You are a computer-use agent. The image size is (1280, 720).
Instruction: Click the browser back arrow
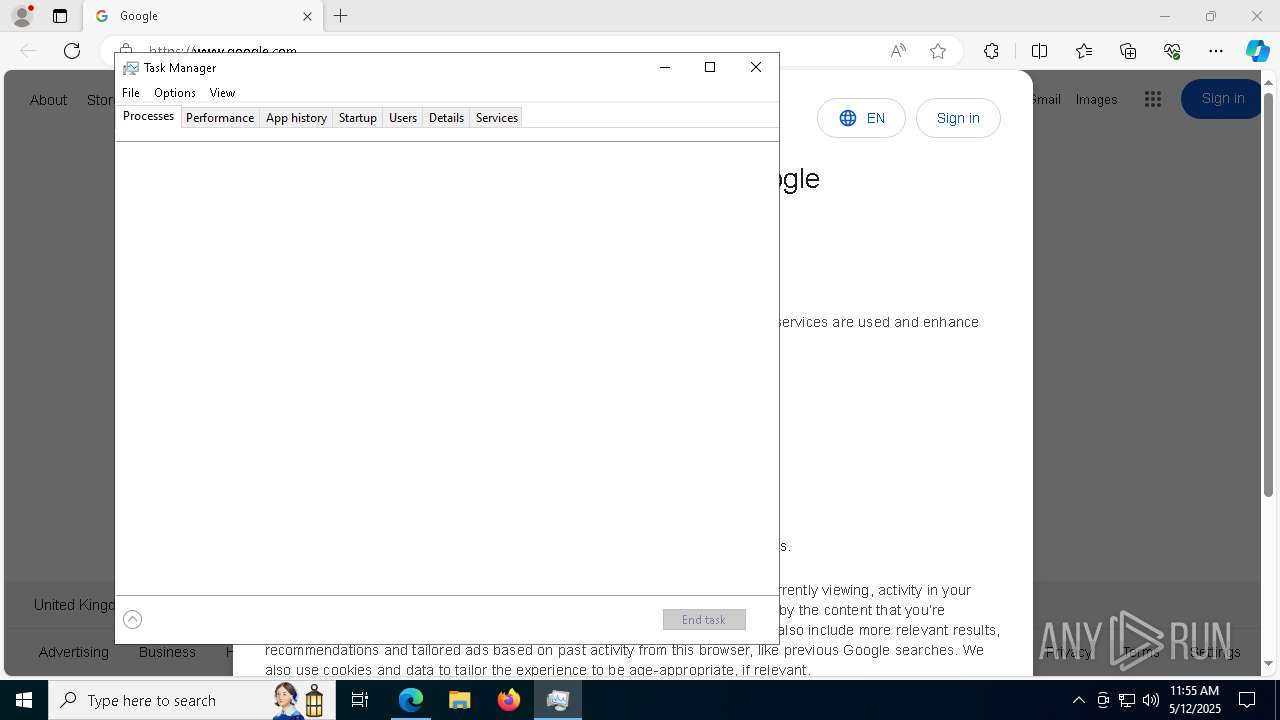(x=28, y=51)
